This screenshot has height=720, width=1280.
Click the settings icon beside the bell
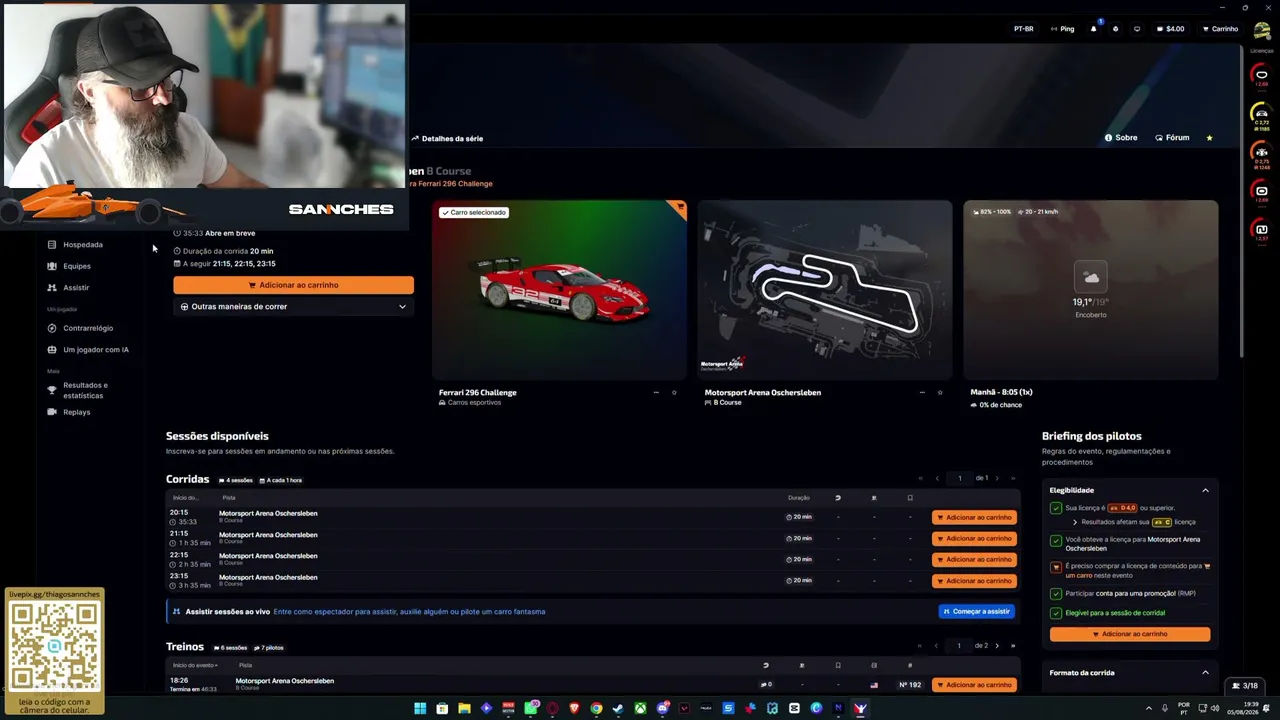(1116, 29)
